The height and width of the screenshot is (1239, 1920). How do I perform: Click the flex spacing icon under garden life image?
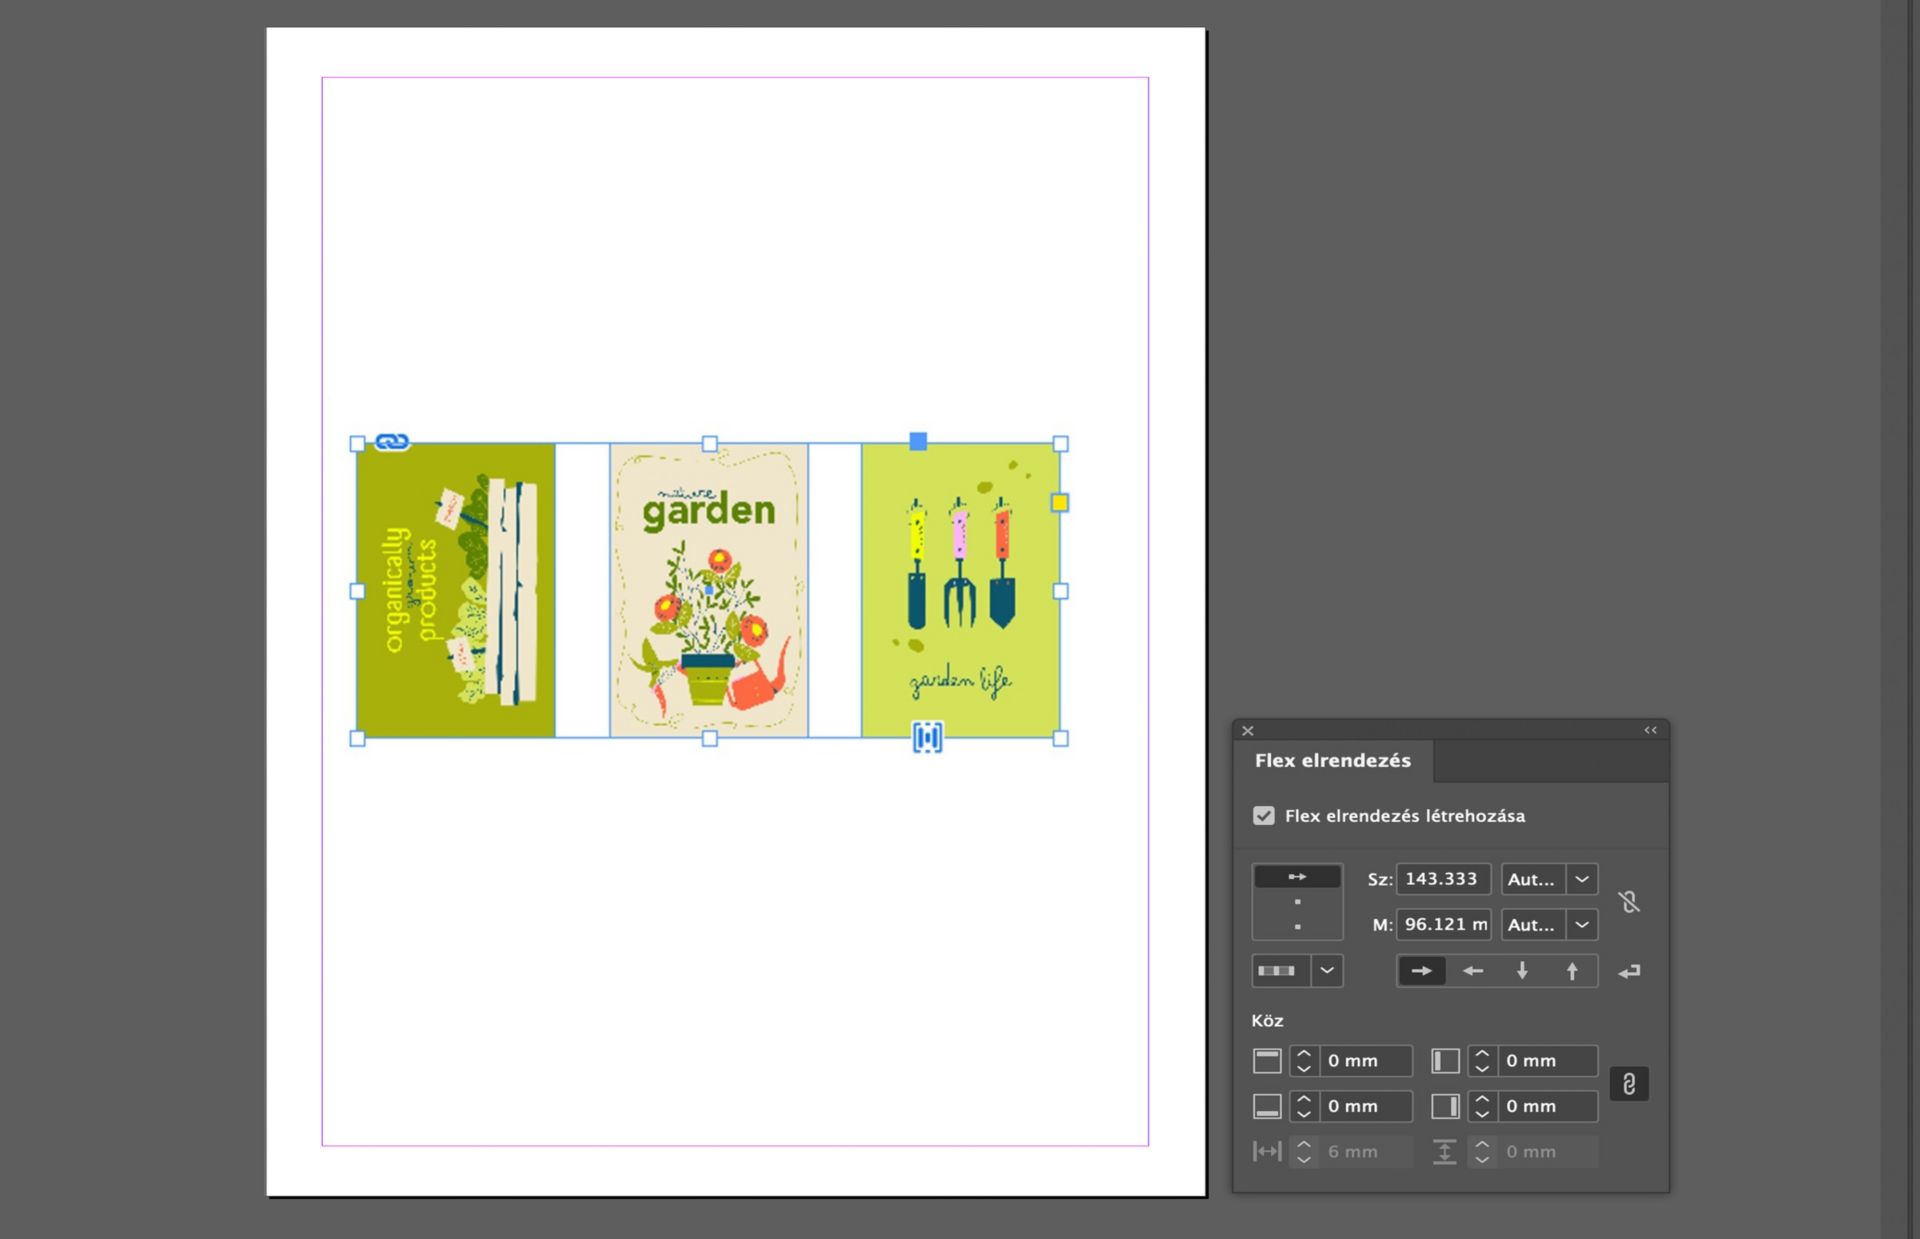point(927,738)
